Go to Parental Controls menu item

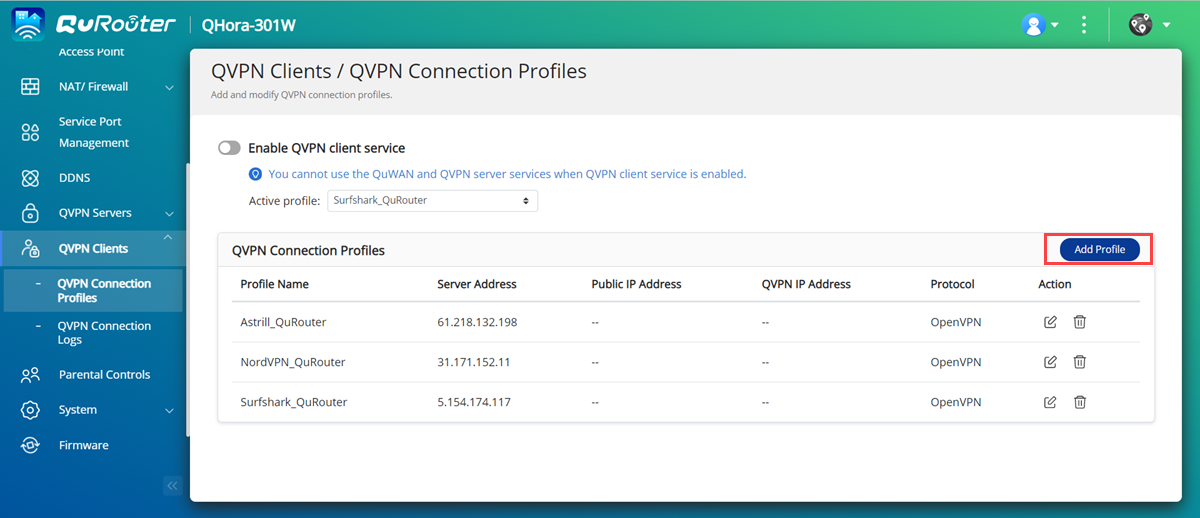point(104,375)
